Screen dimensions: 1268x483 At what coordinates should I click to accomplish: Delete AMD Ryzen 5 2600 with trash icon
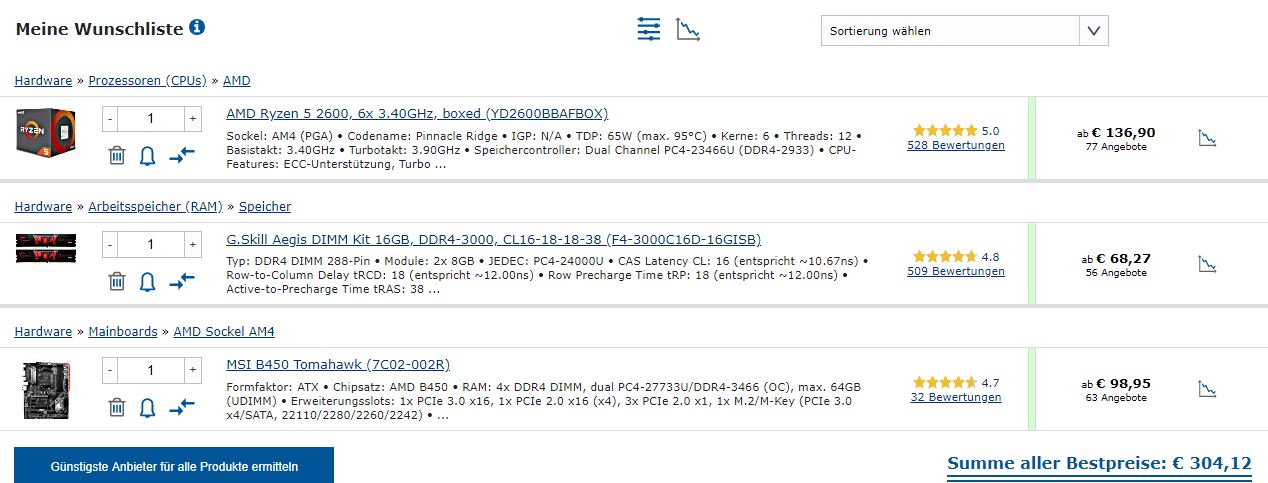(x=117, y=155)
